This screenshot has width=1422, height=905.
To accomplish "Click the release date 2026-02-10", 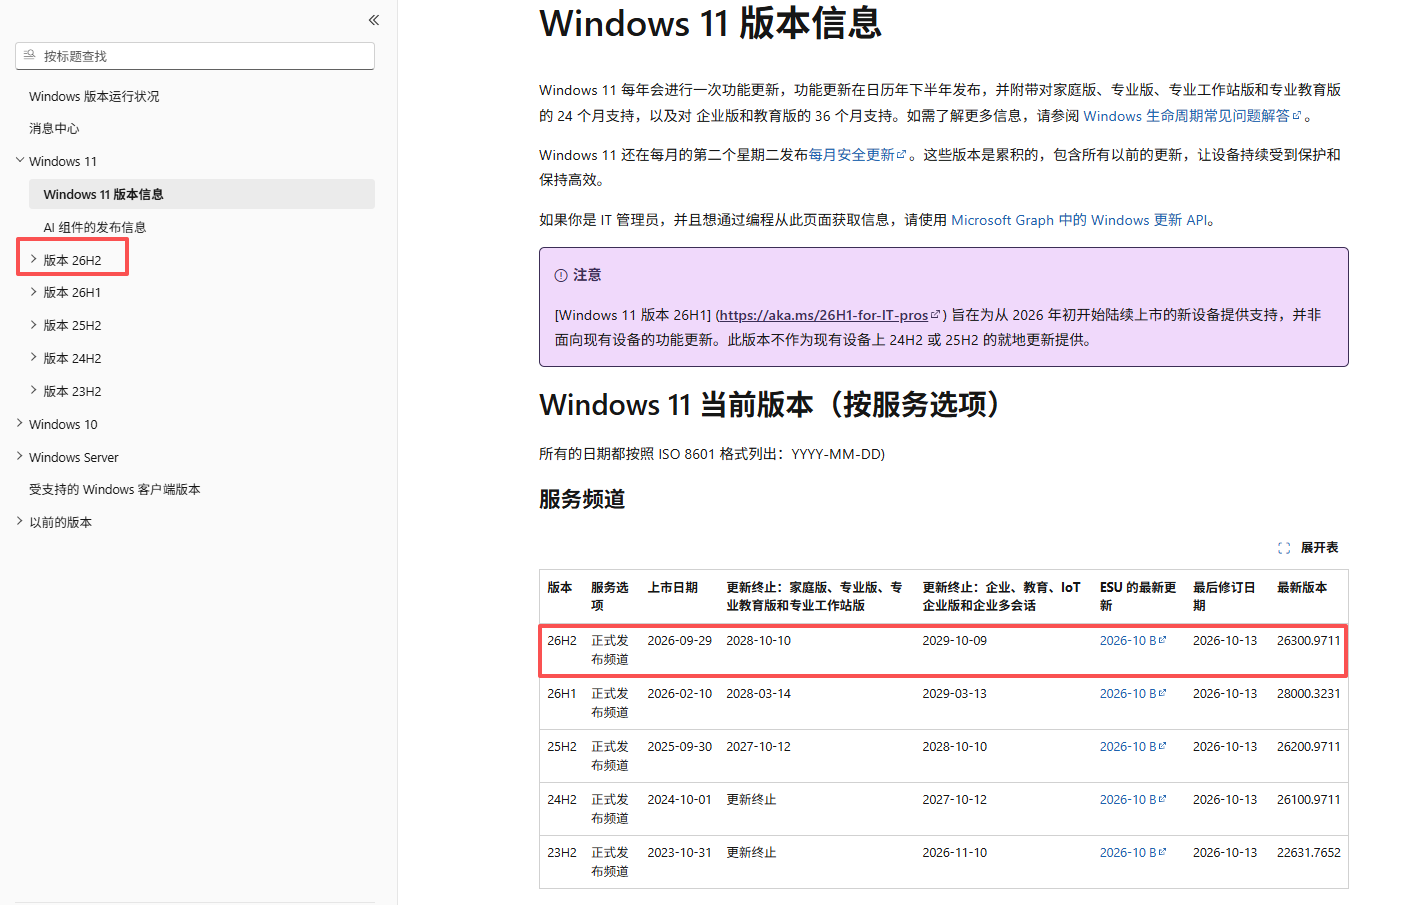I will click(680, 694).
